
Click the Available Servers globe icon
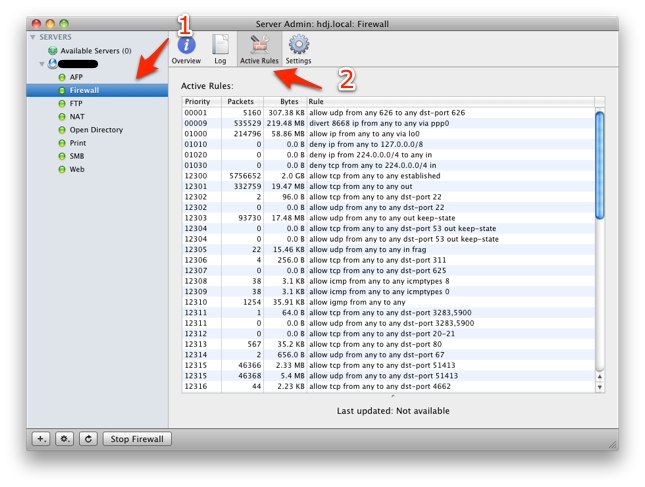click(x=53, y=51)
